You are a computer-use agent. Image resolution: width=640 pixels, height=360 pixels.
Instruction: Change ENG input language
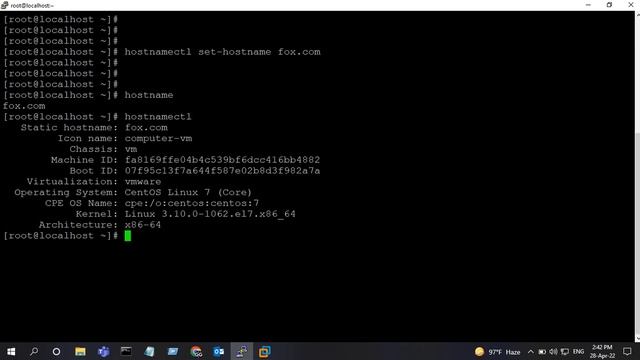pyautogui.click(x=578, y=352)
